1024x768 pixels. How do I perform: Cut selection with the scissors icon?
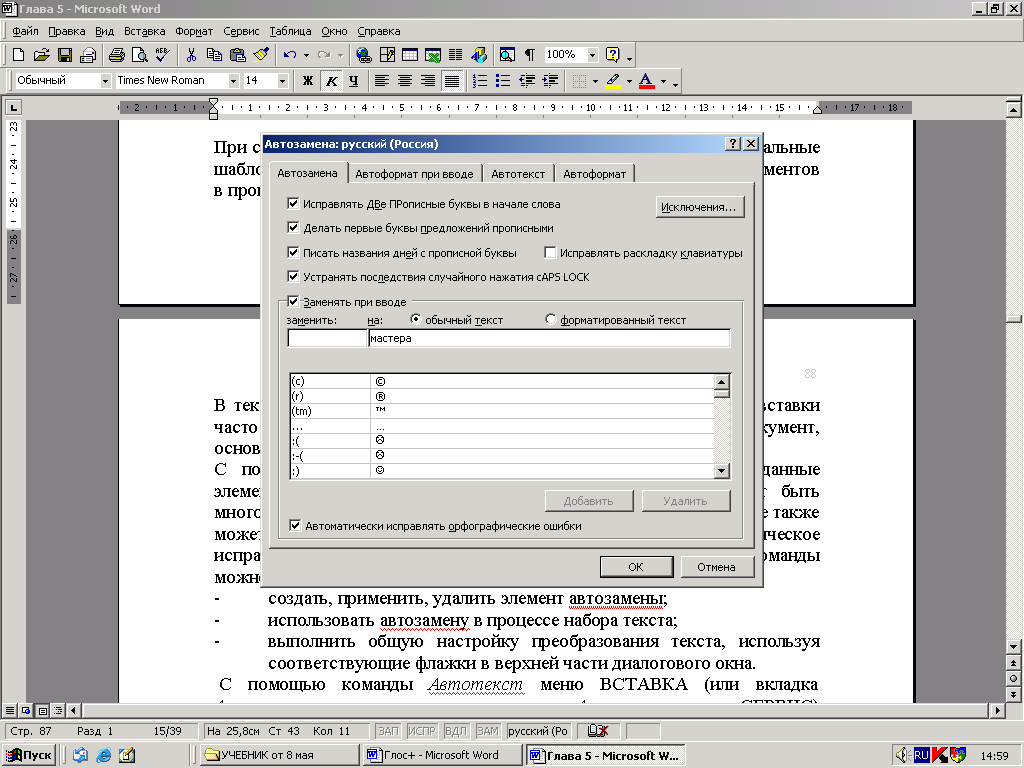(x=191, y=55)
